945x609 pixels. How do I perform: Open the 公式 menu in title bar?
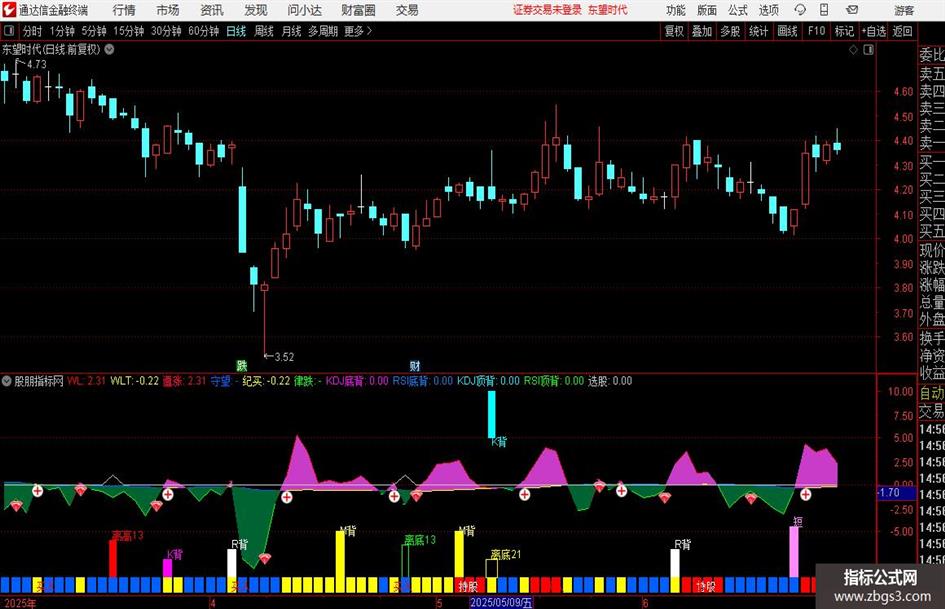(x=738, y=10)
